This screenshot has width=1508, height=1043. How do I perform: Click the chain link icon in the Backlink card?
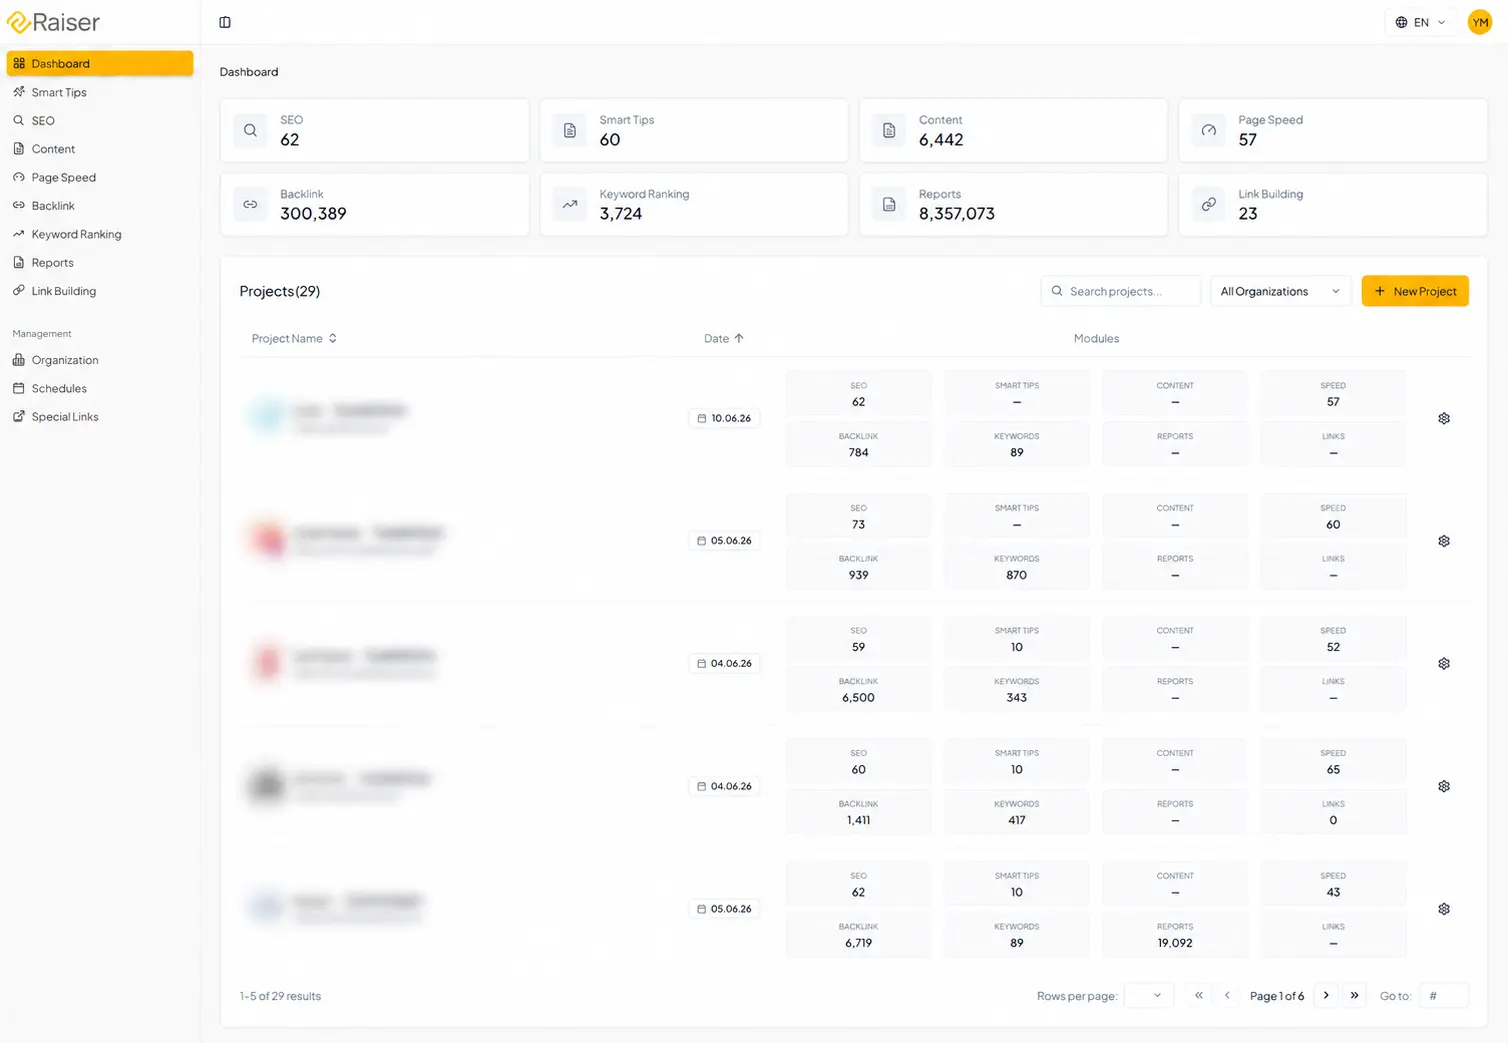click(x=250, y=204)
